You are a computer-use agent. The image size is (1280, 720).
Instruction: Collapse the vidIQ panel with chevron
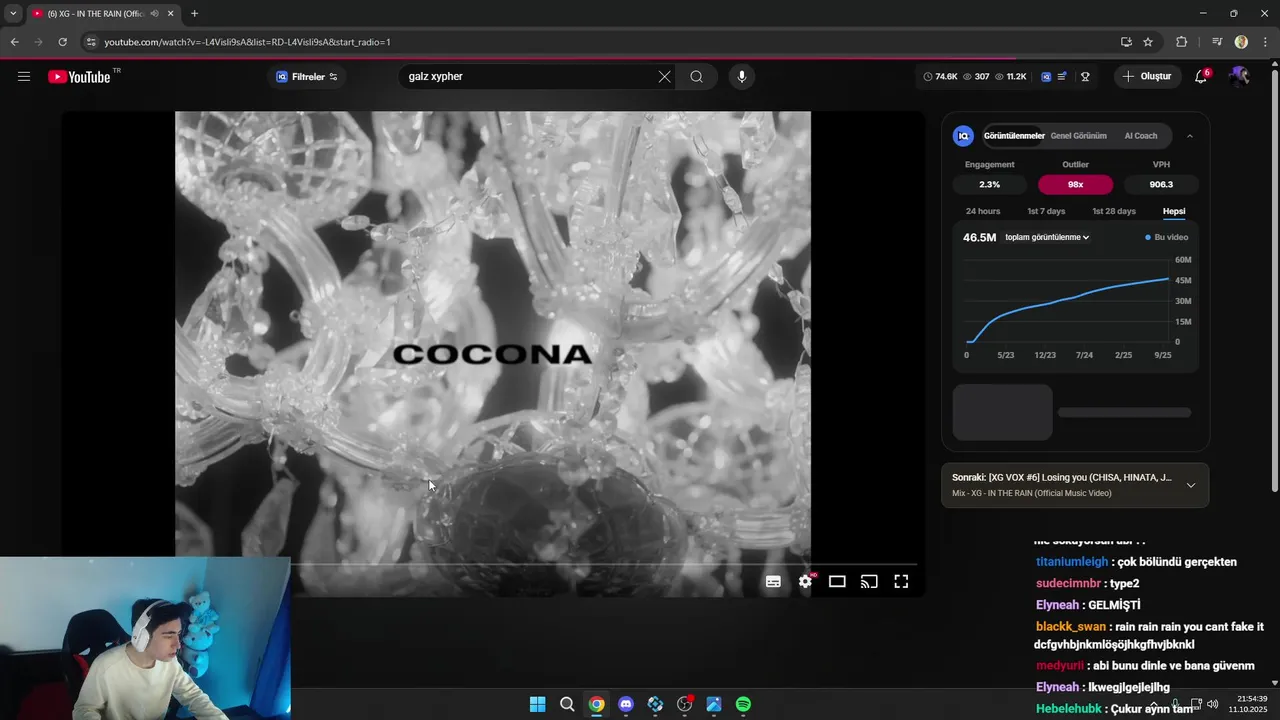click(1189, 136)
